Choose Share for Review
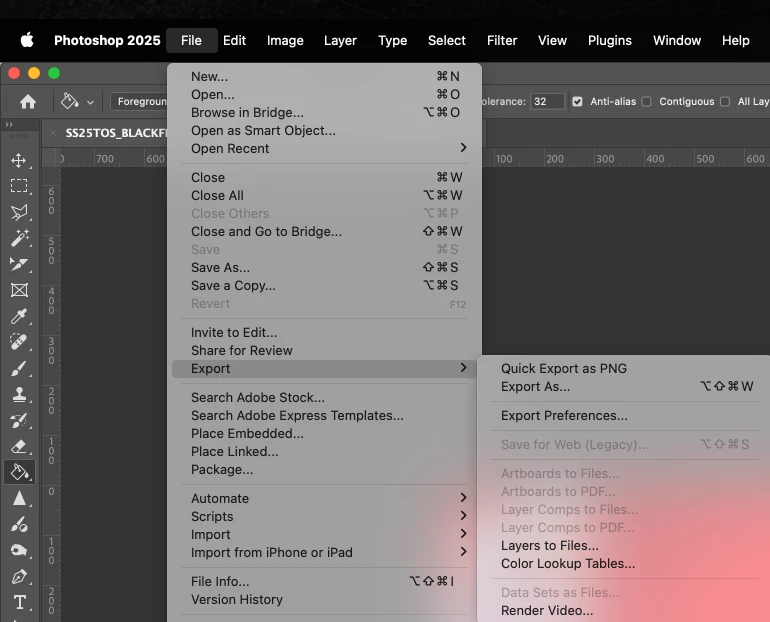770x622 pixels. click(324, 351)
